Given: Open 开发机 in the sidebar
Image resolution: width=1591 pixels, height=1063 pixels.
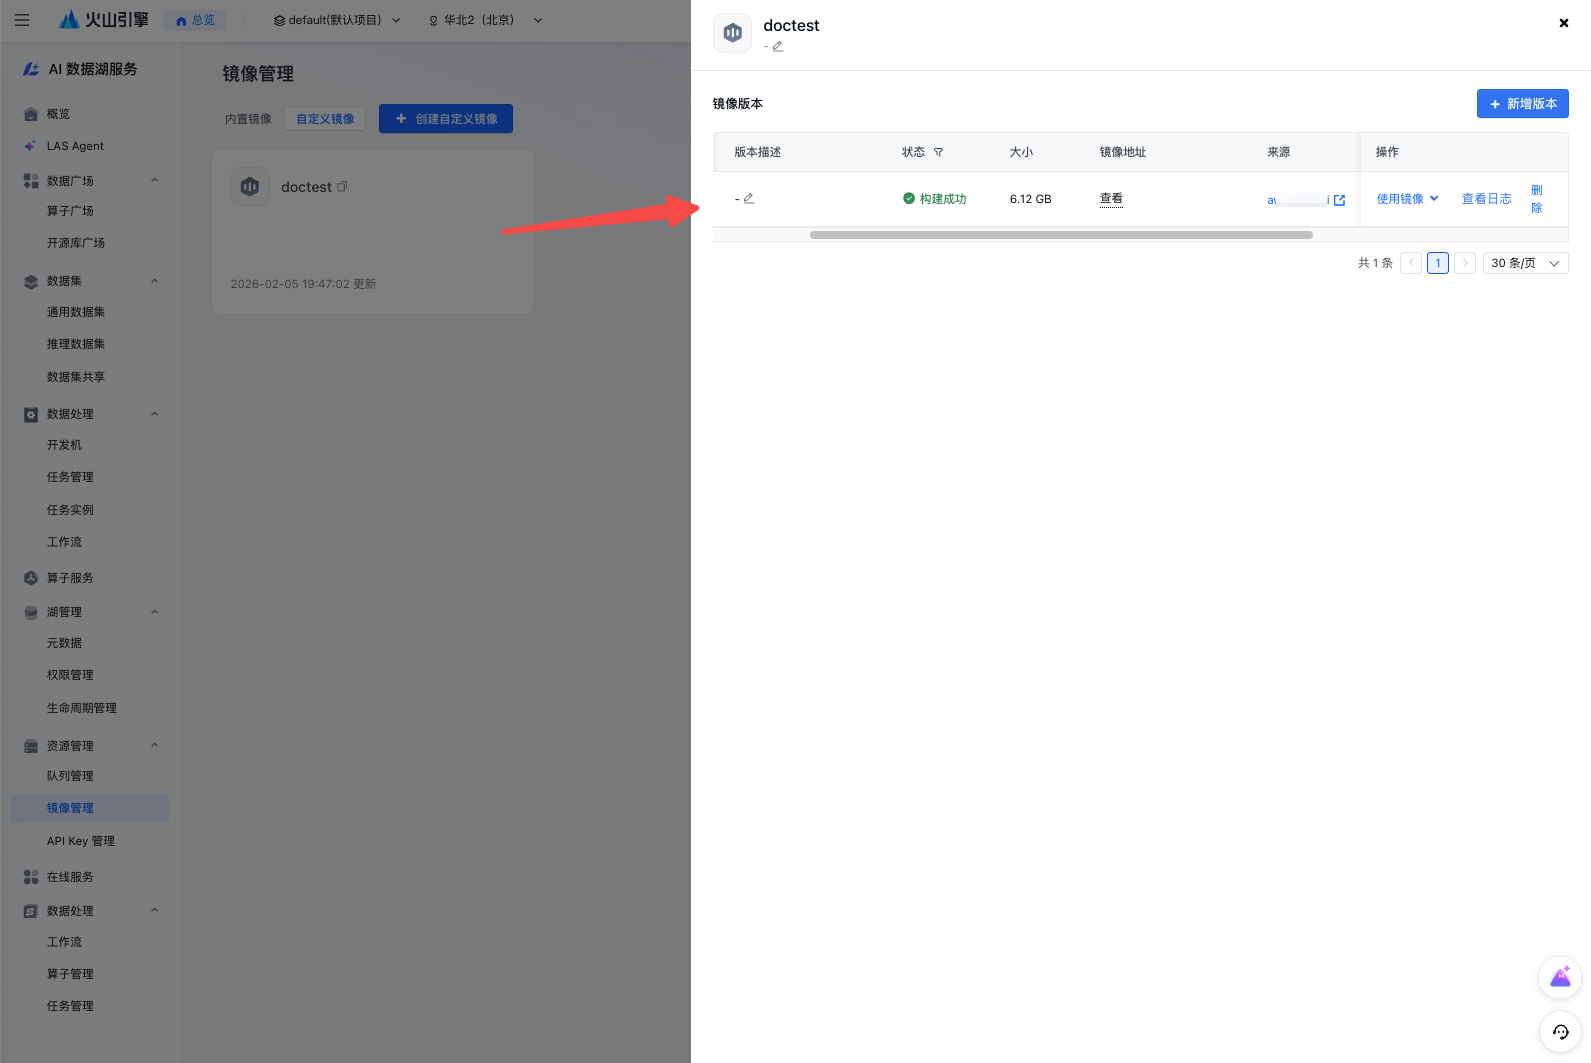Looking at the screenshot, I should tap(64, 445).
